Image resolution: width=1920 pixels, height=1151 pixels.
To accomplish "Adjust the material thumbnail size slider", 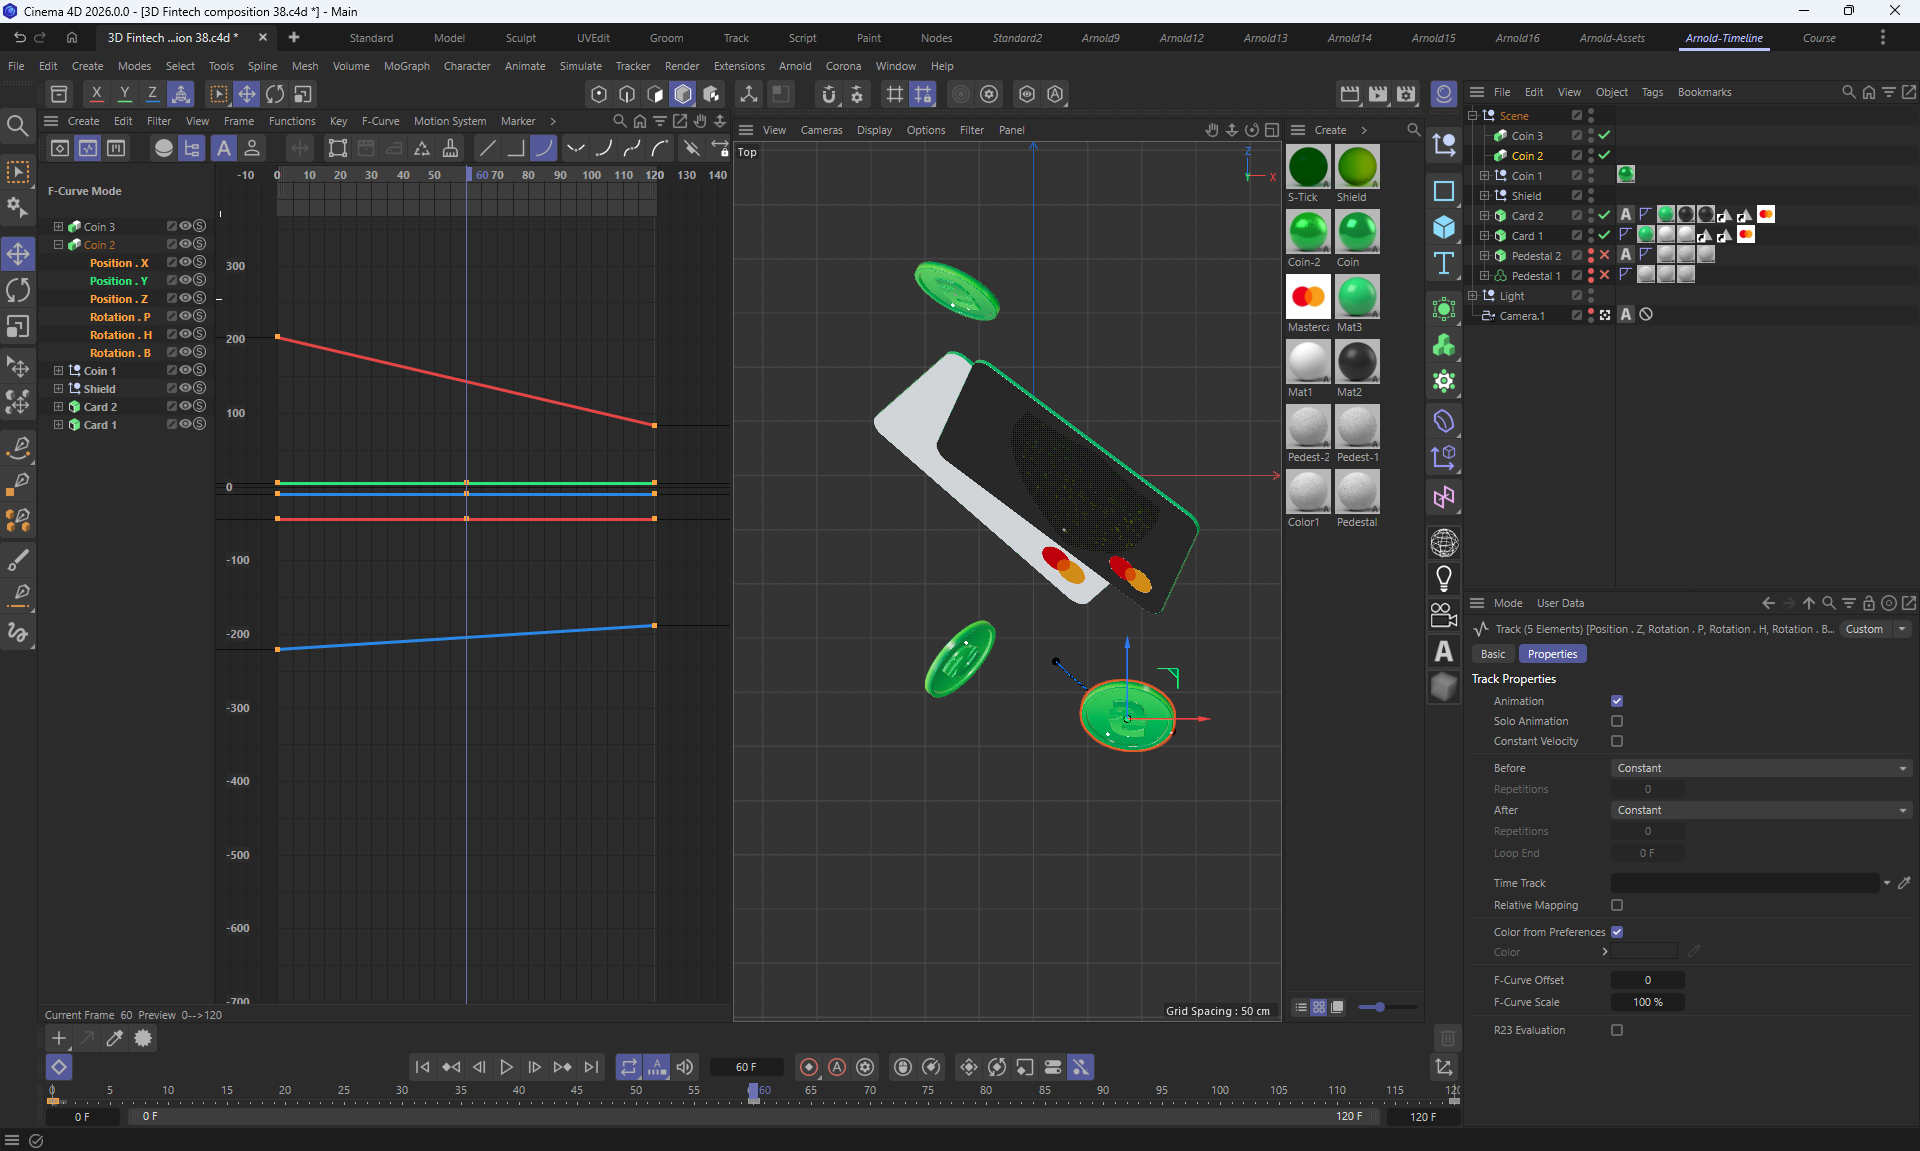I will click(1380, 1007).
